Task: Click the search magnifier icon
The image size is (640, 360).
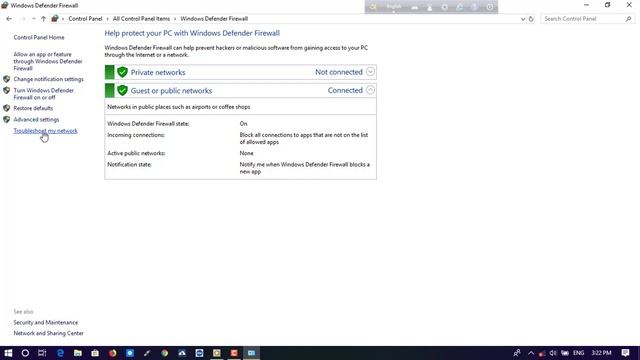Action: [x=629, y=19]
